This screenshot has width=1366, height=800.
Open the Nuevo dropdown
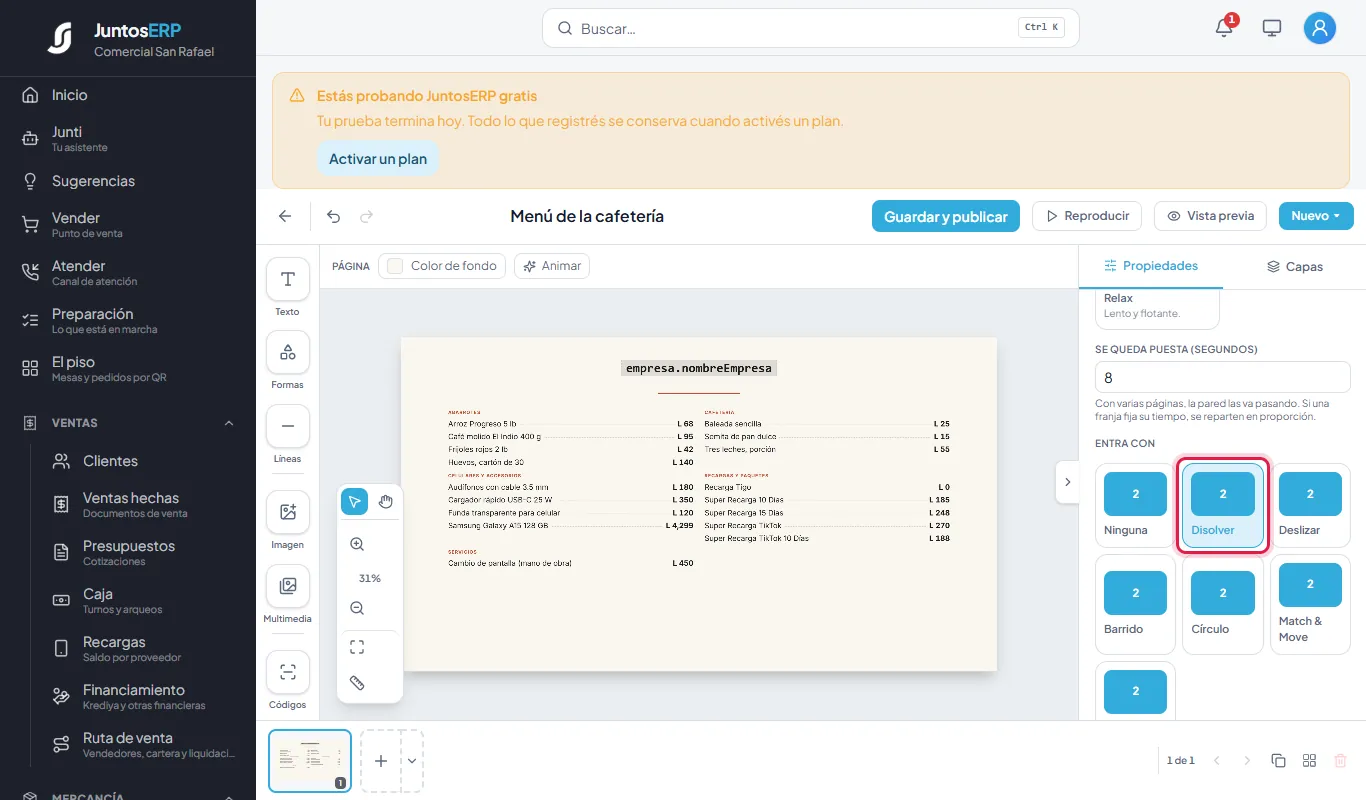coord(1316,216)
